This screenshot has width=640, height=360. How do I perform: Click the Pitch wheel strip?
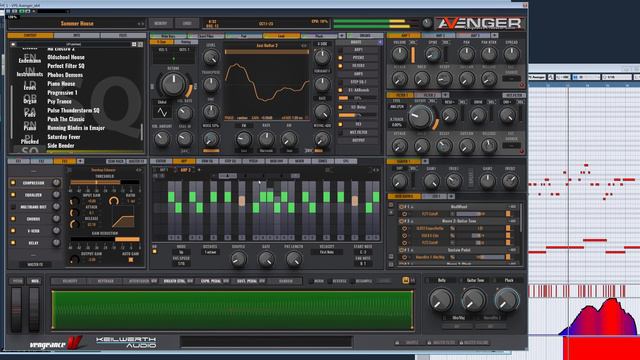click(x=16, y=309)
